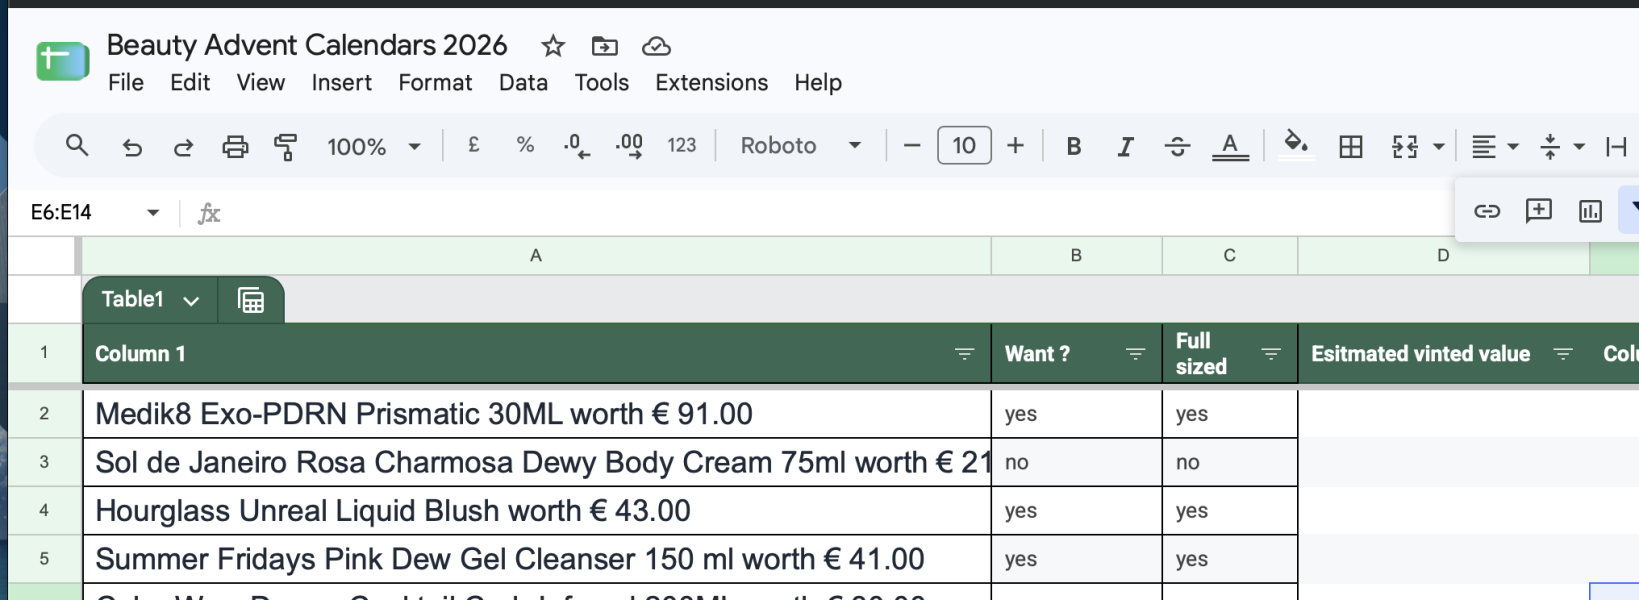This screenshot has width=1639, height=600.
Task: Open the Edit menu
Action: pos(190,83)
